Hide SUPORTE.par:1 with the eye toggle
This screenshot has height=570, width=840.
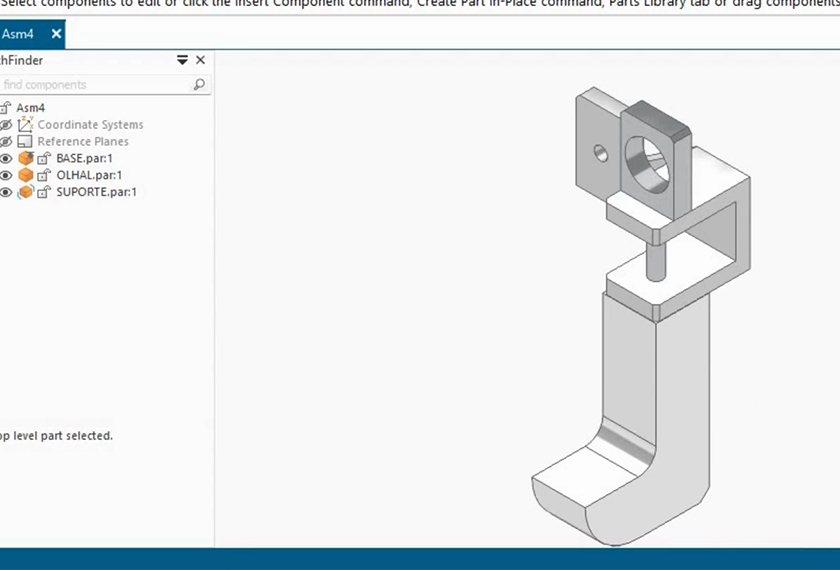[x=6, y=192]
